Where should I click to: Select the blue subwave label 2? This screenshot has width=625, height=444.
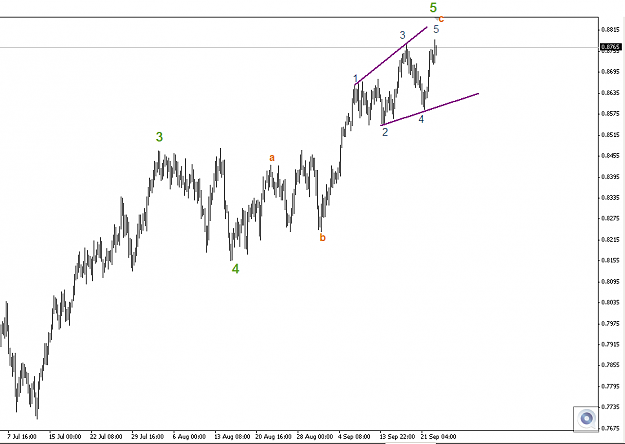385,132
